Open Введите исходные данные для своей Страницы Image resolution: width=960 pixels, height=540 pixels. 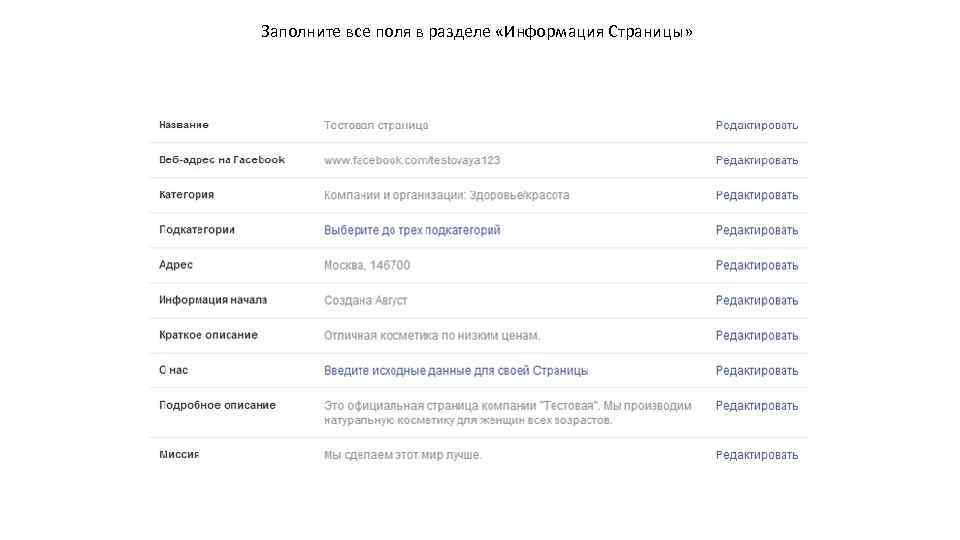(x=456, y=370)
